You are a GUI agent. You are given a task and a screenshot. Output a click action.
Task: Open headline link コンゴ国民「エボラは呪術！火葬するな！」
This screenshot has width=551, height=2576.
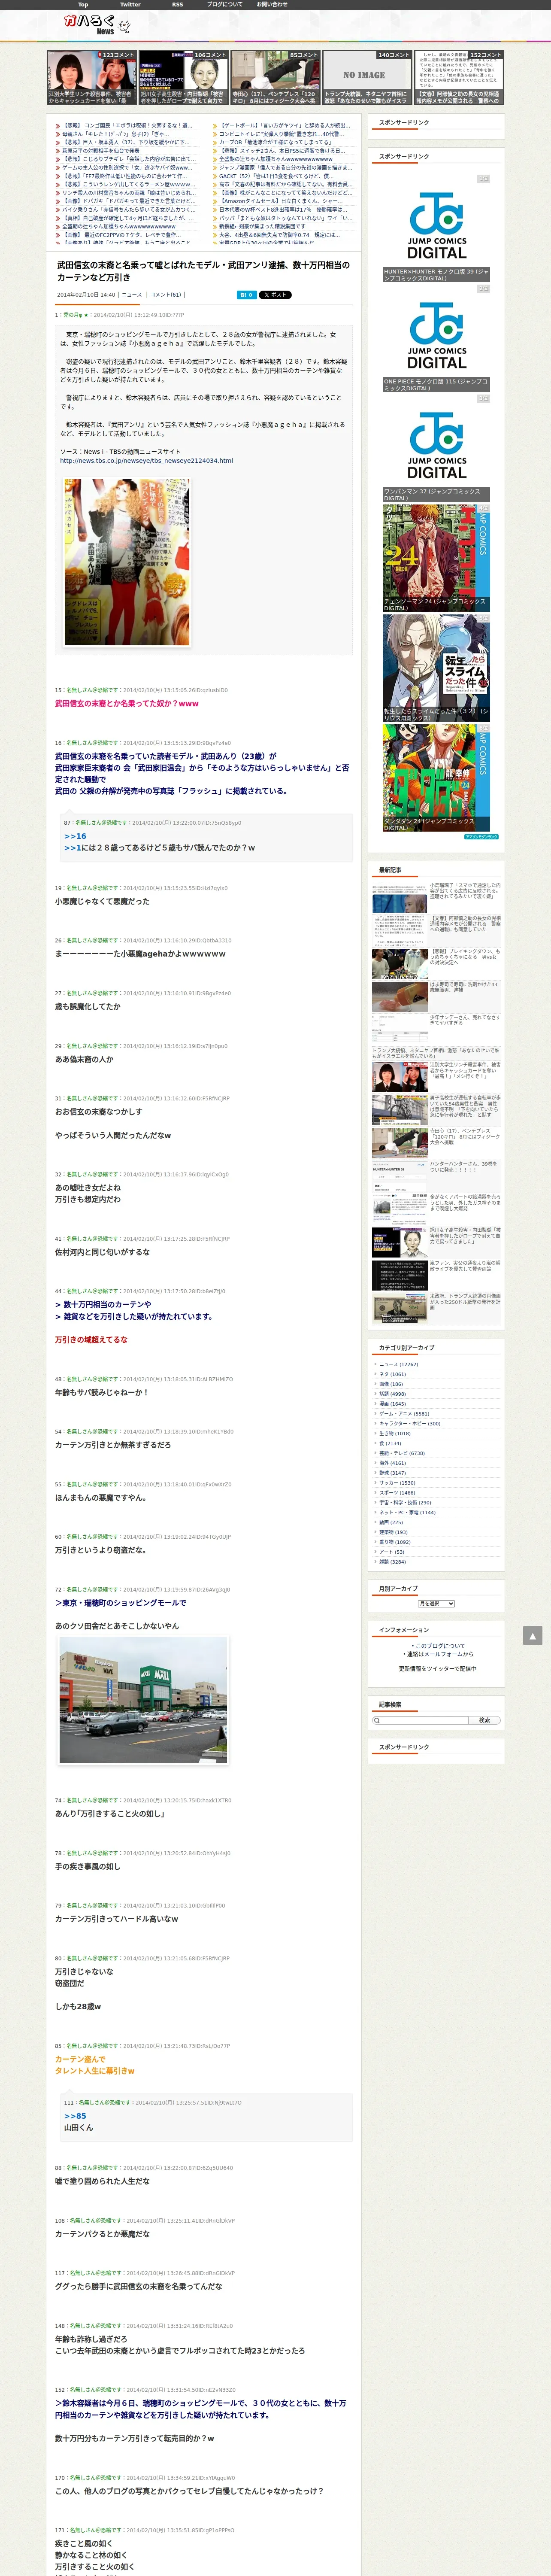point(127,126)
